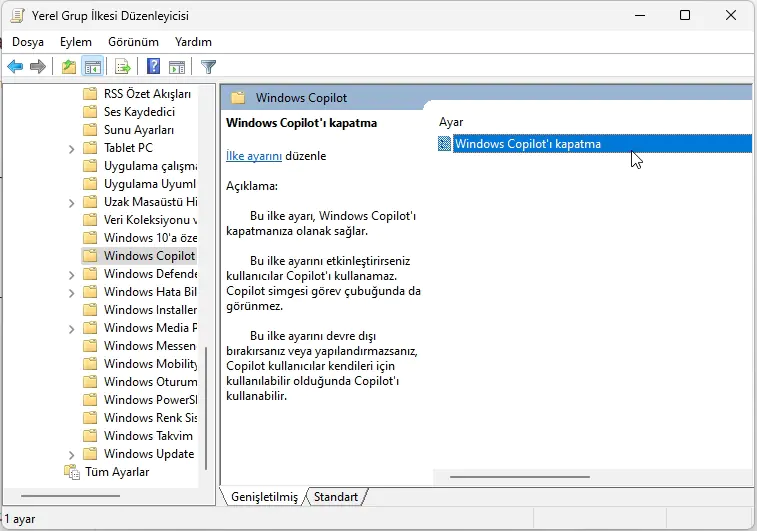Select the 'Windows Copilot'ı kapatma' setting row
Viewport: 757px width, 531px height.
[594, 143]
